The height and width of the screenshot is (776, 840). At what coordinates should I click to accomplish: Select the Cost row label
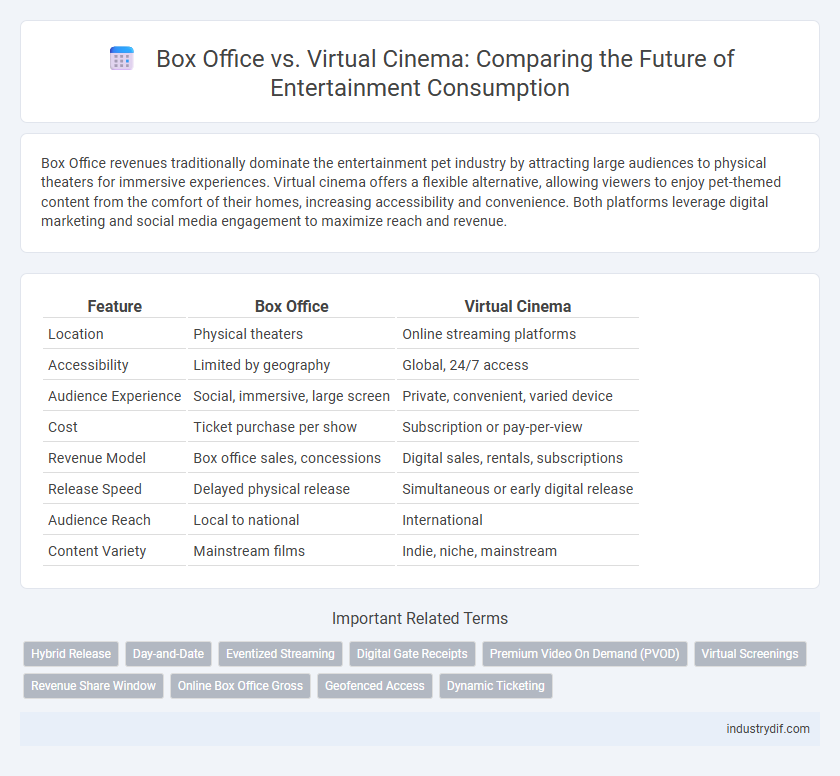click(63, 427)
